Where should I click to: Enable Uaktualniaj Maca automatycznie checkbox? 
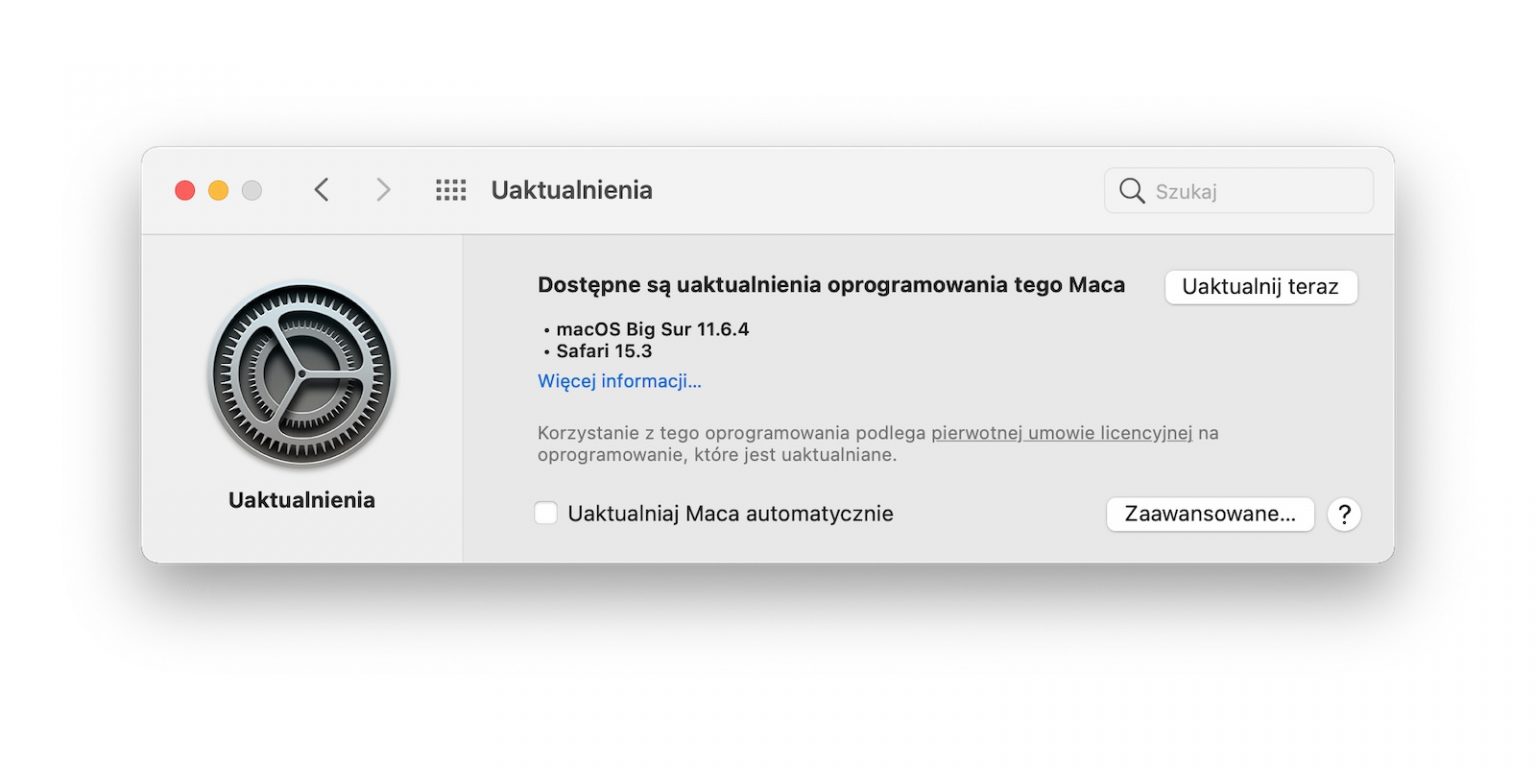pos(546,512)
